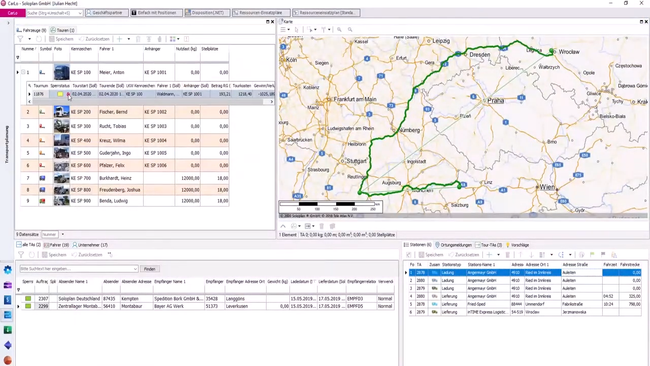Click the truck photo thumbnail of KE SP 100

[x=61, y=72]
